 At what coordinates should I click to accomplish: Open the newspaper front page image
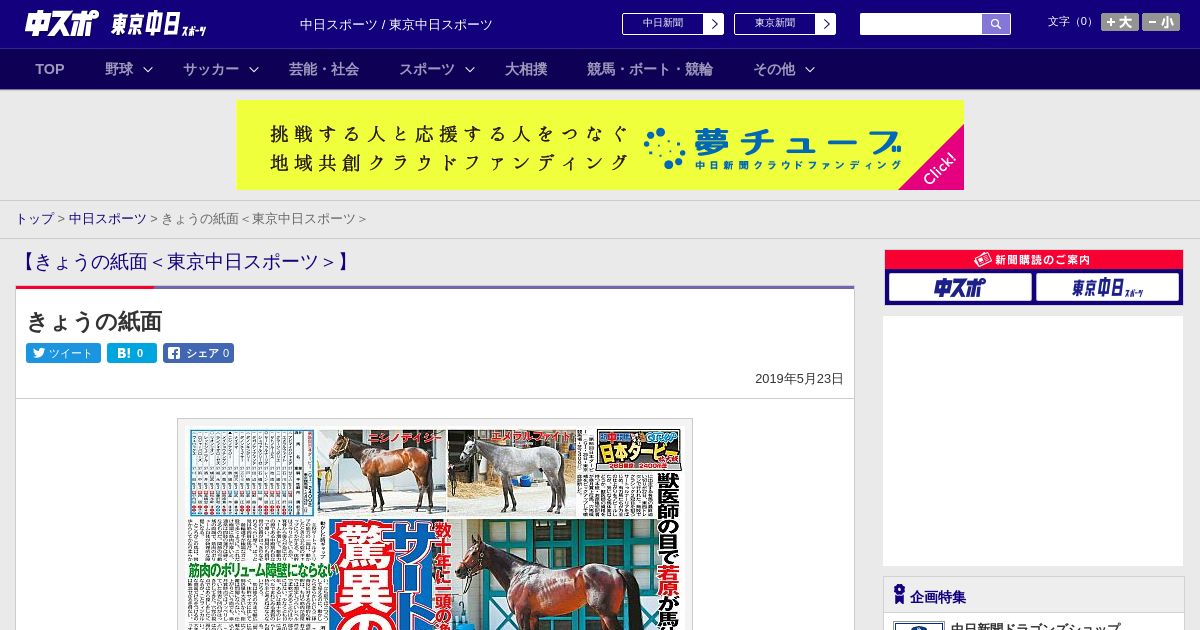(x=435, y=524)
